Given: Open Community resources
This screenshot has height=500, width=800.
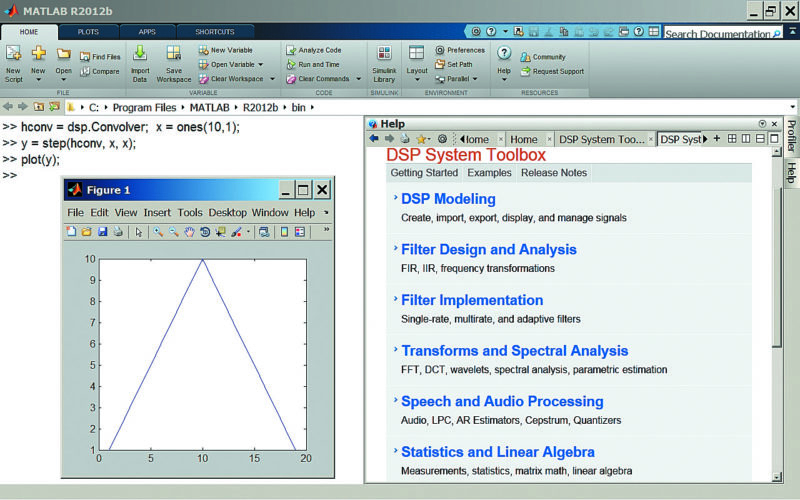Looking at the screenshot, I should click(x=543, y=57).
